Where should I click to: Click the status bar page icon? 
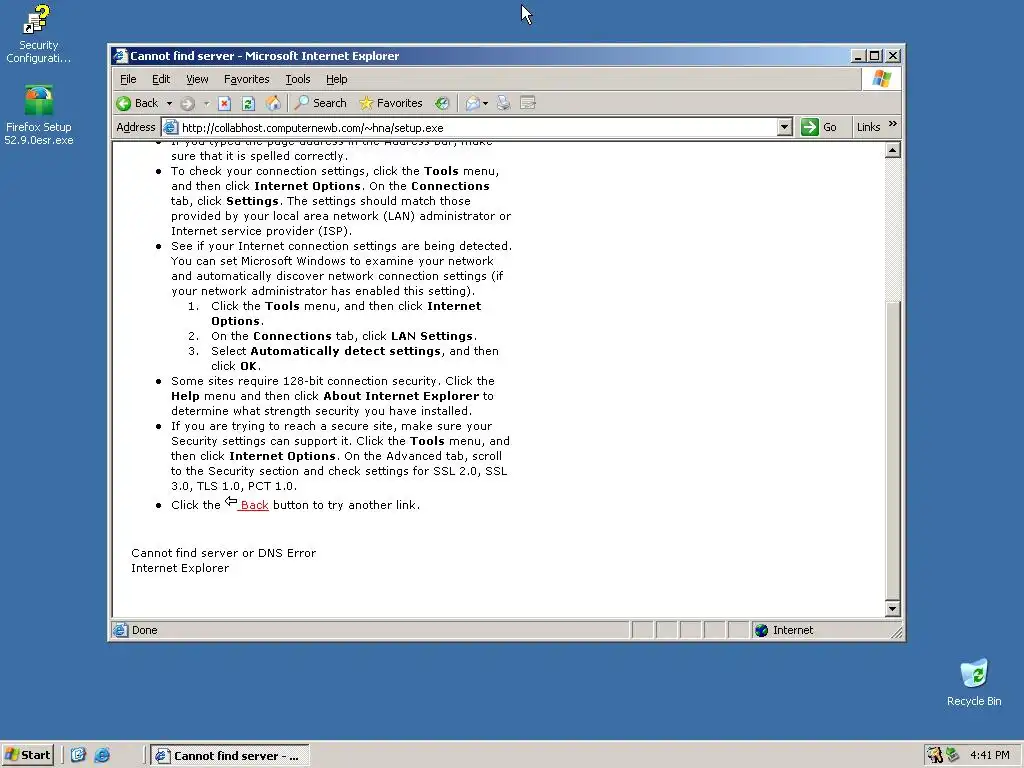(x=120, y=630)
